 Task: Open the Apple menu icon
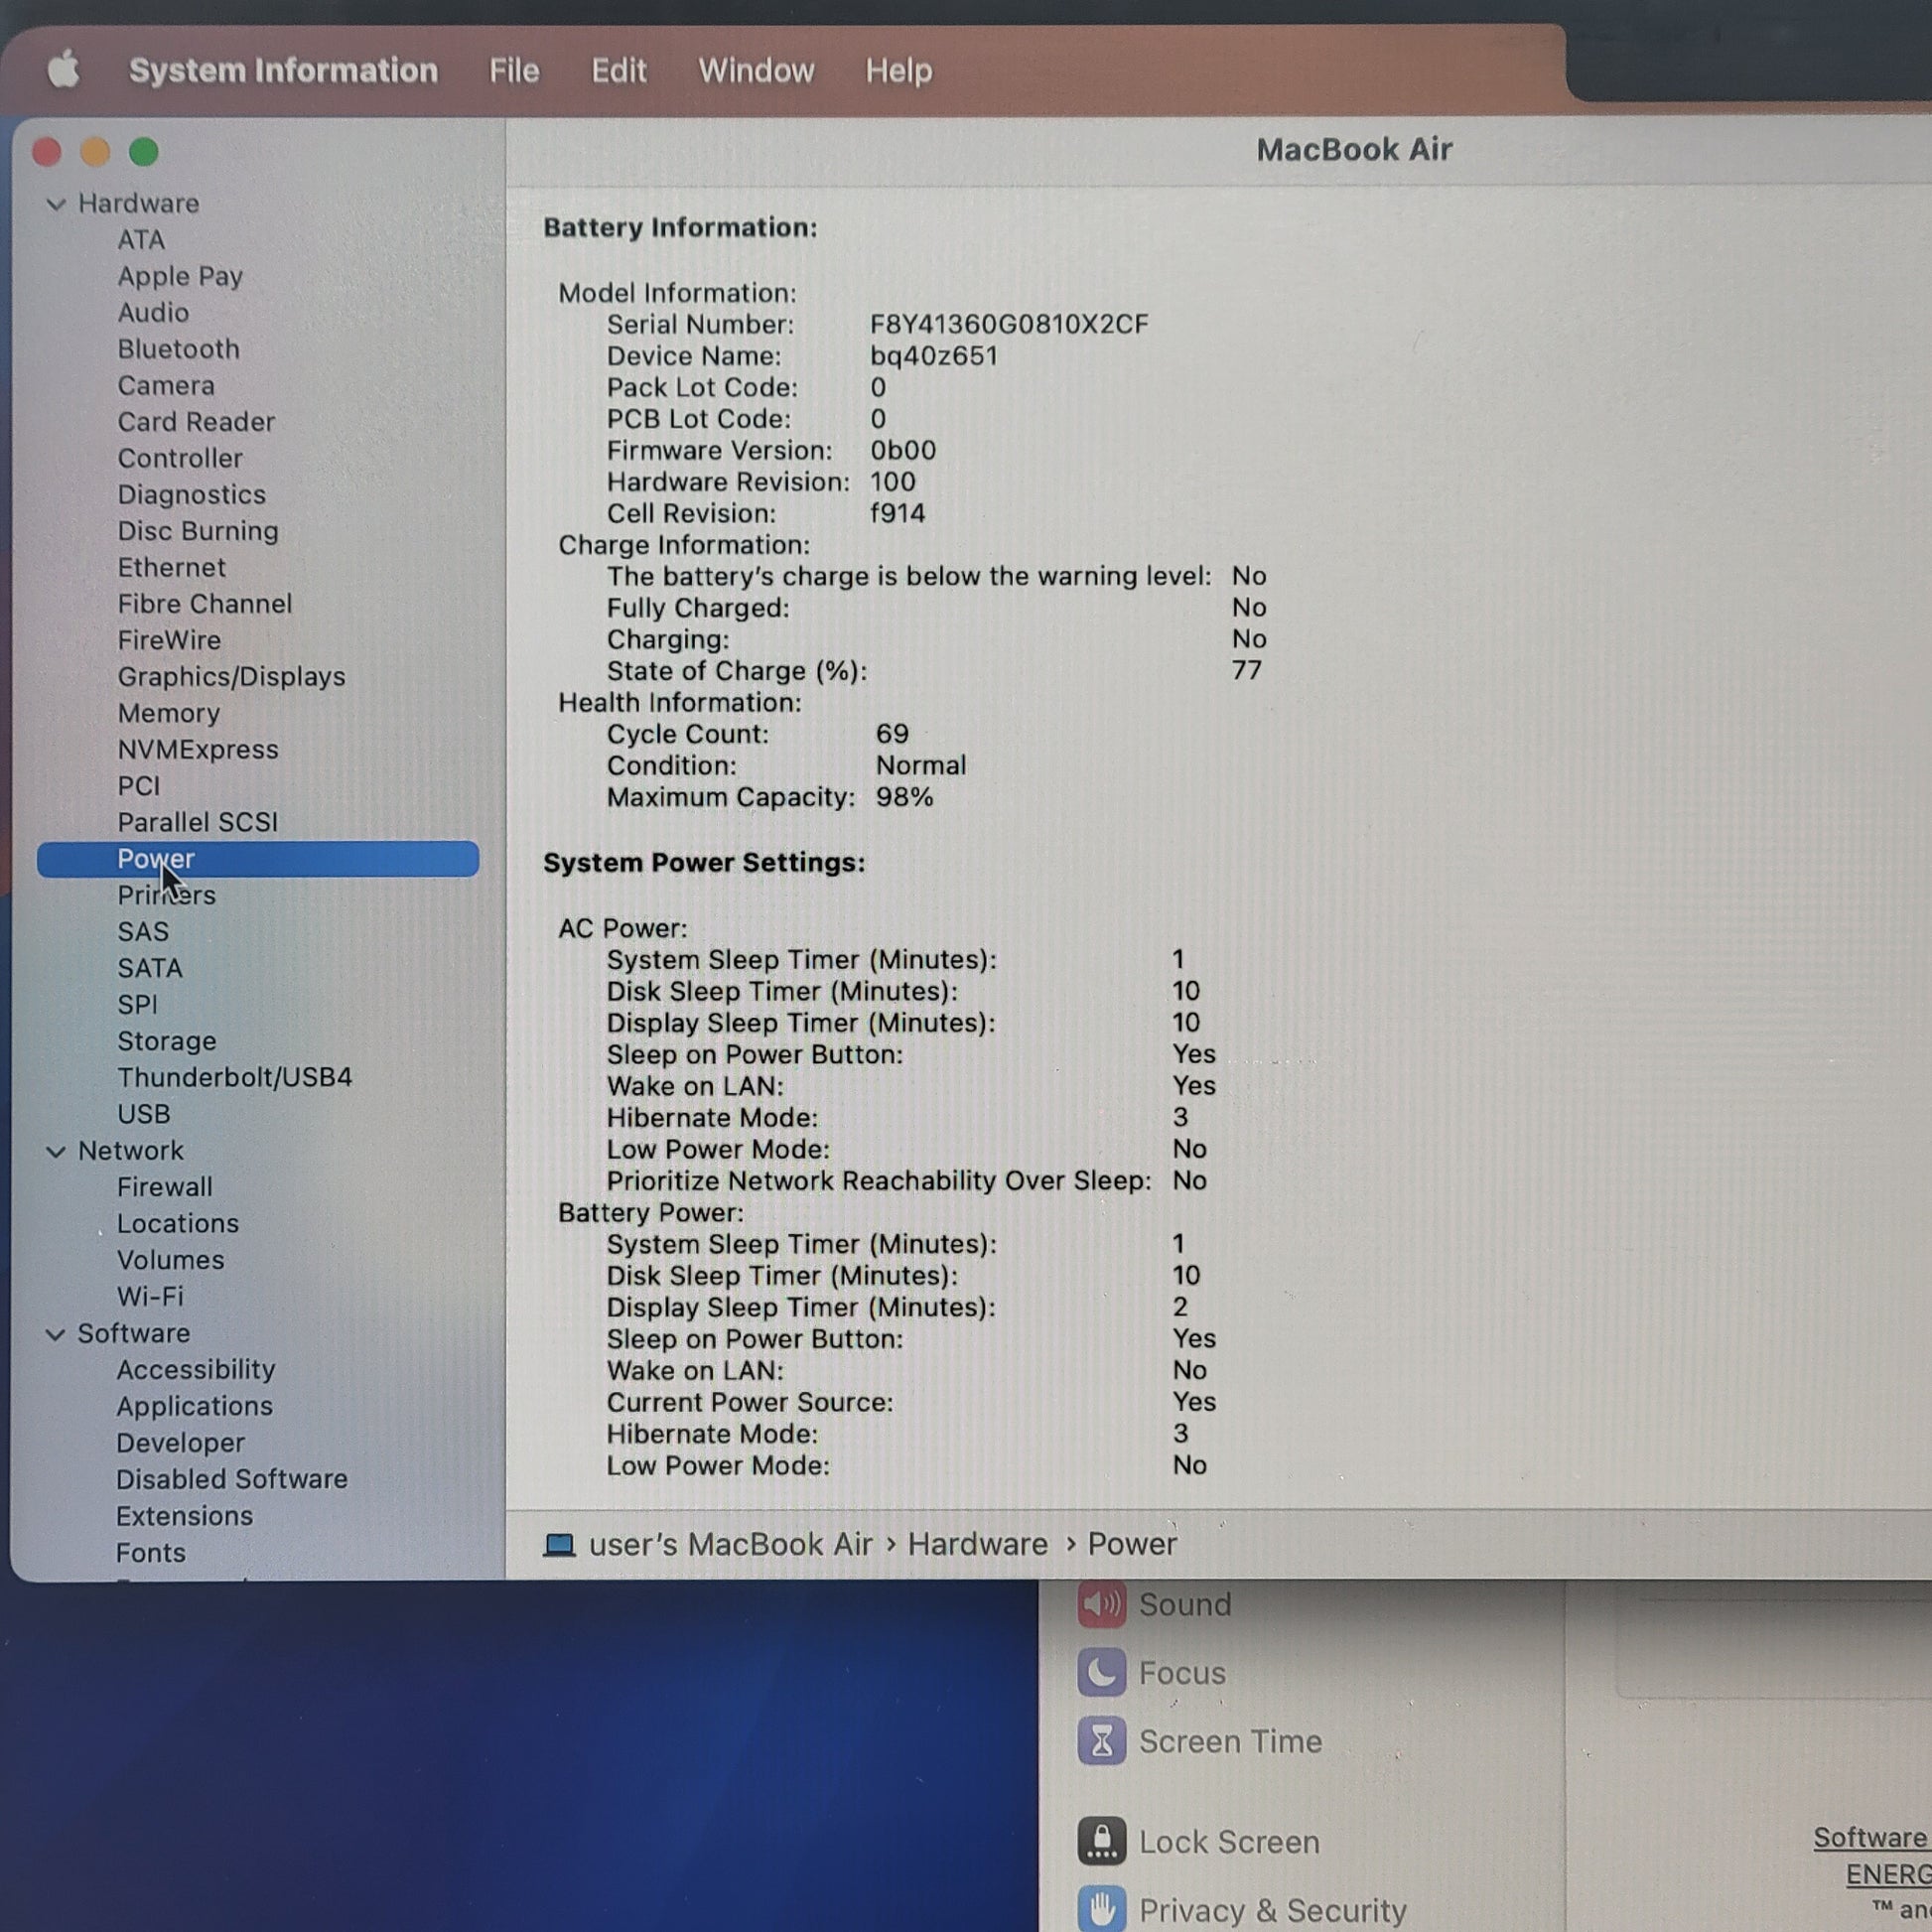click(63, 70)
